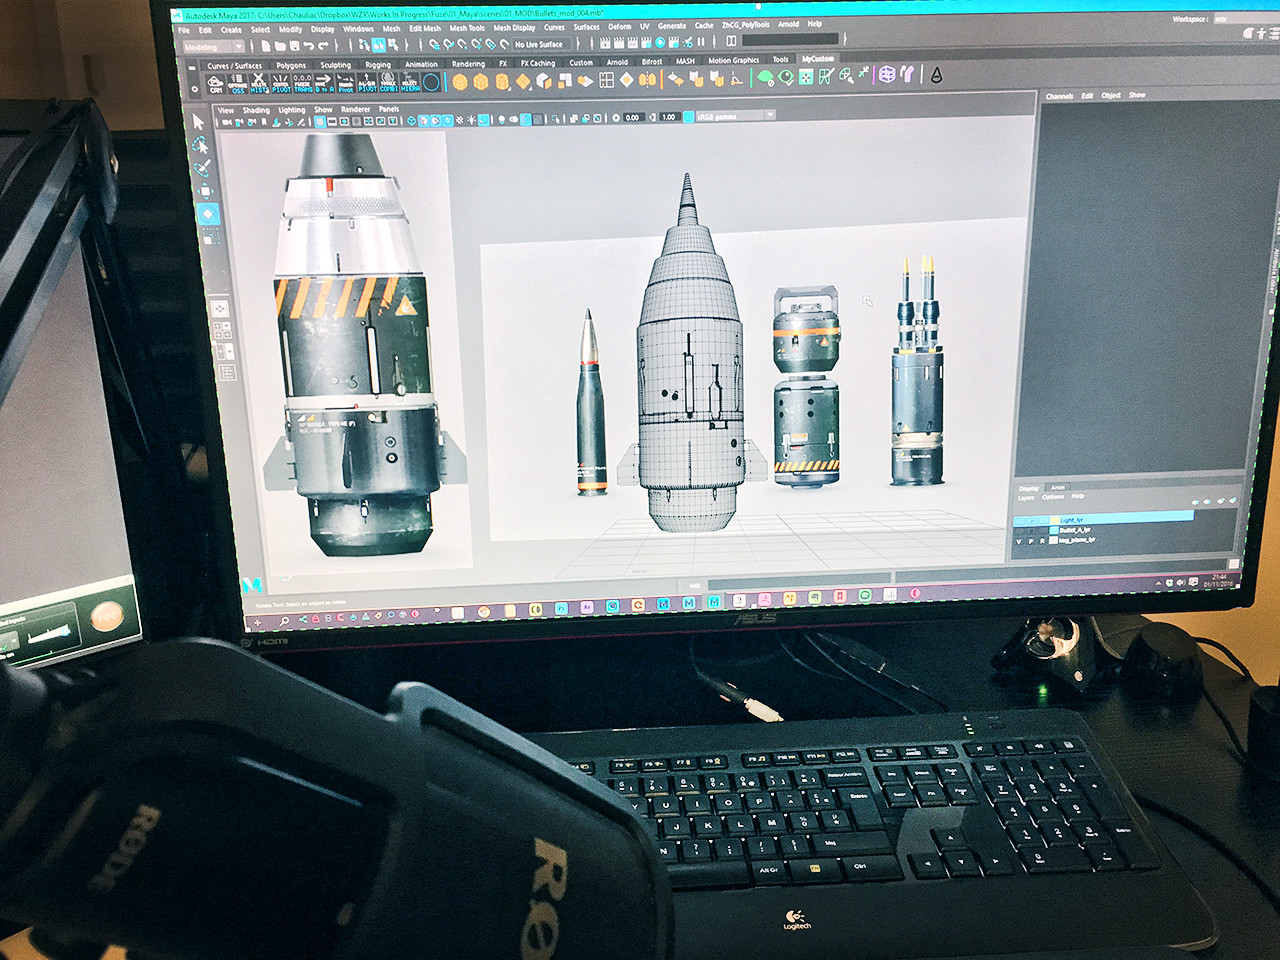Viewport: 1280px width, 960px height.
Task: Toggle the R reference state of img_plane_lyr
Action: [1042, 541]
